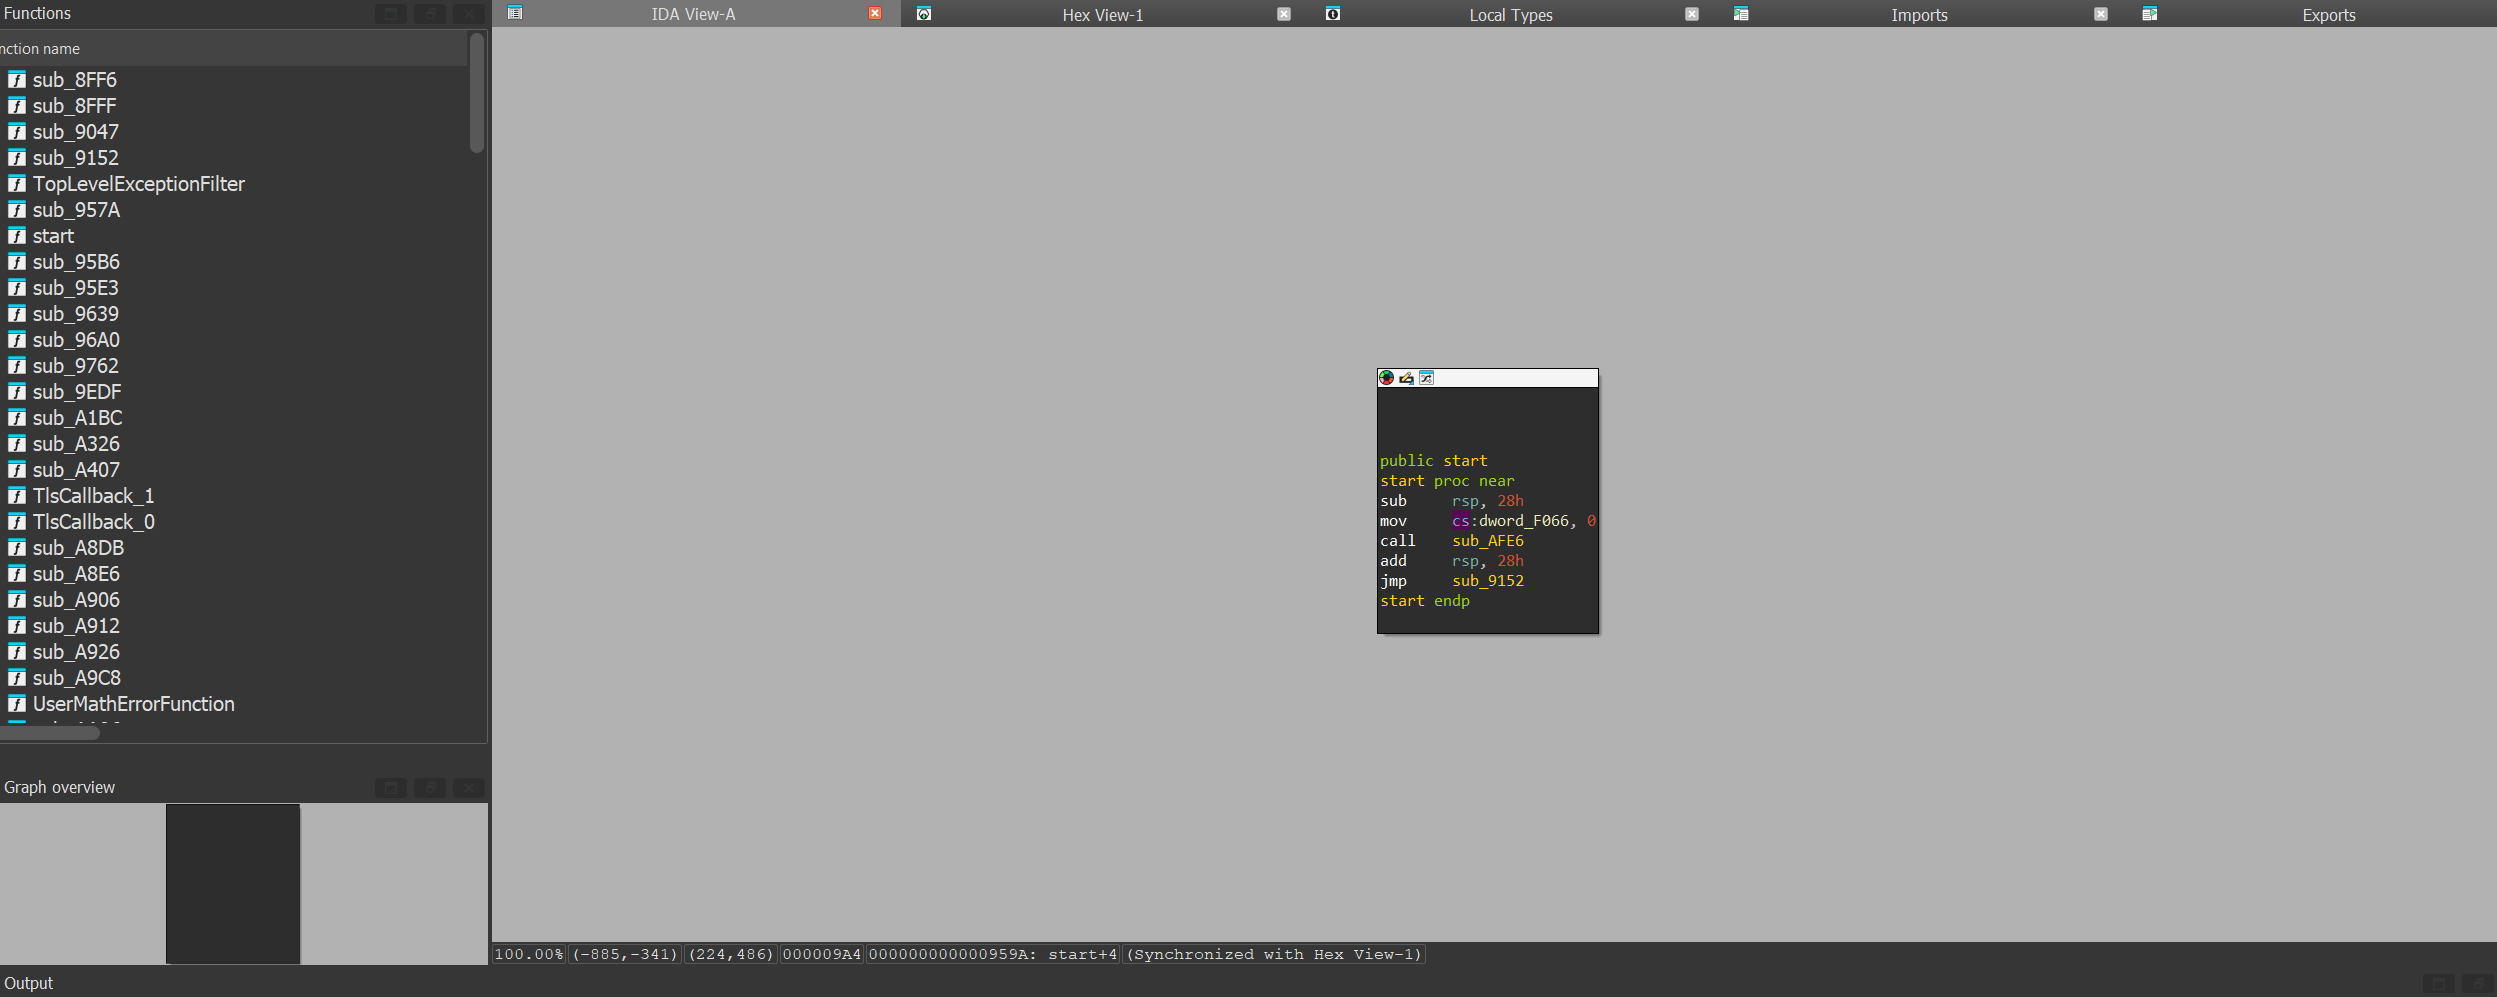
Task: Click the dark viewport in Graph overview
Action: (x=233, y=884)
